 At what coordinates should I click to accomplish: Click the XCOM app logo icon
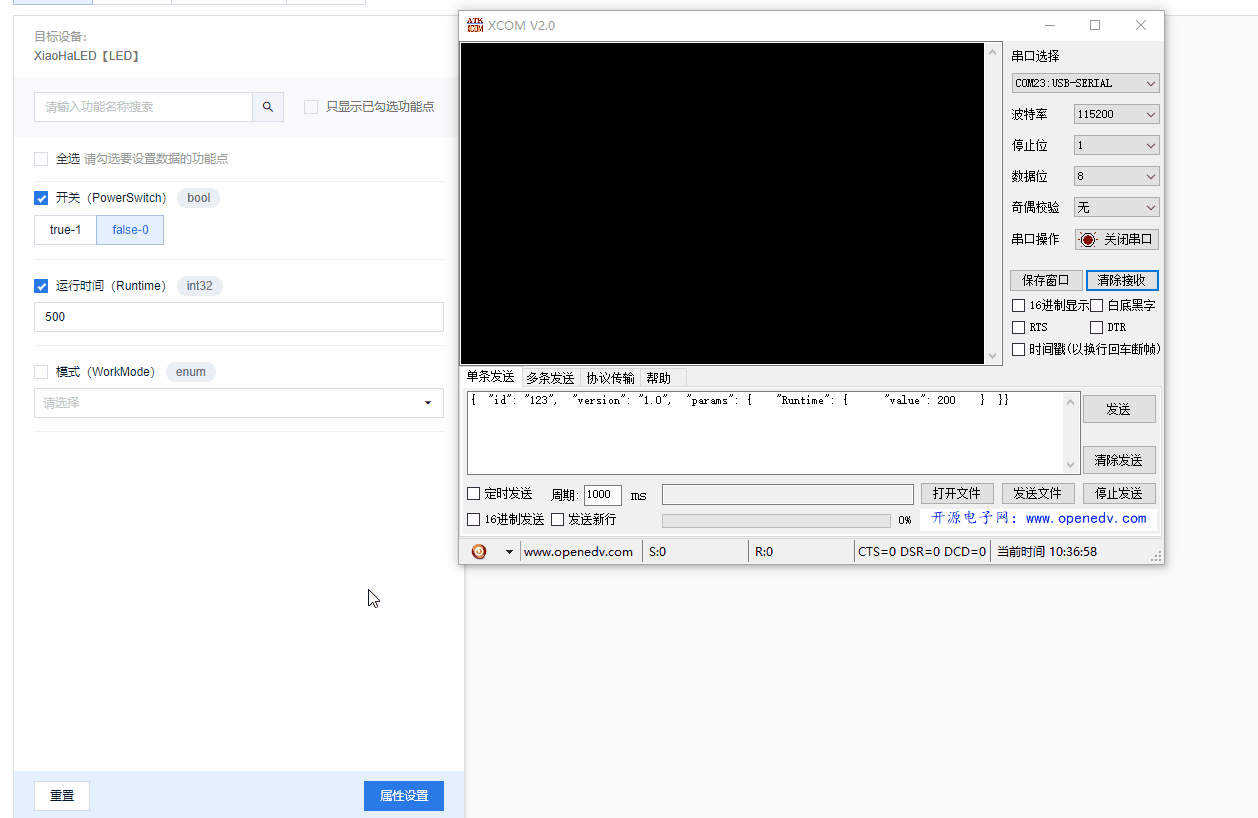point(475,25)
